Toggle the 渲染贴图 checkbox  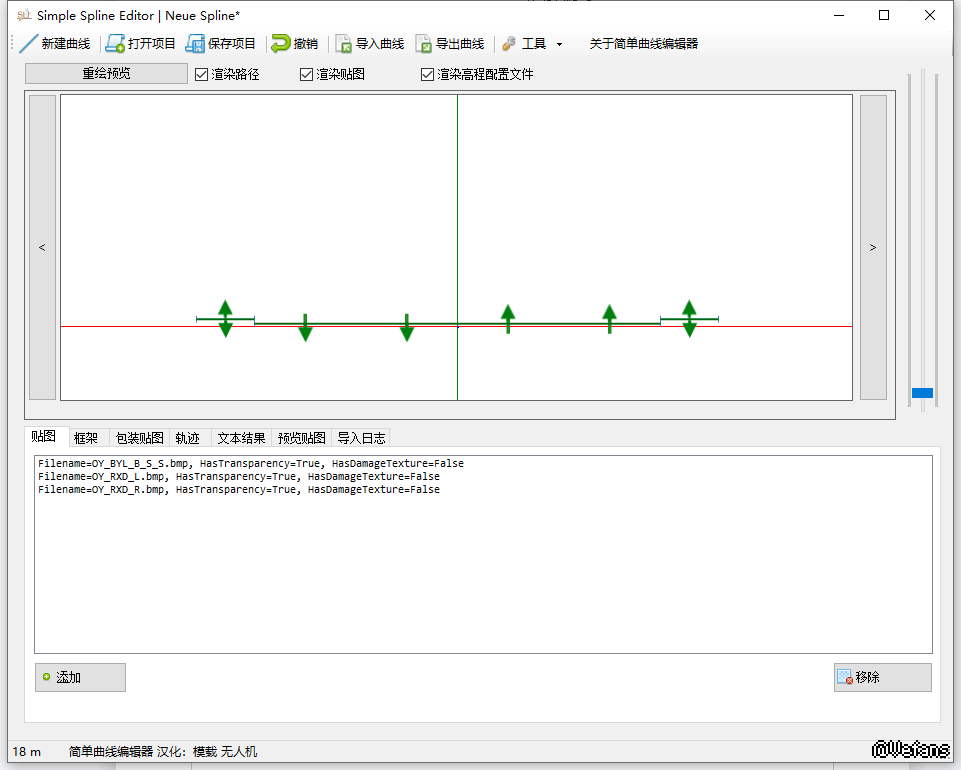(307, 75)
